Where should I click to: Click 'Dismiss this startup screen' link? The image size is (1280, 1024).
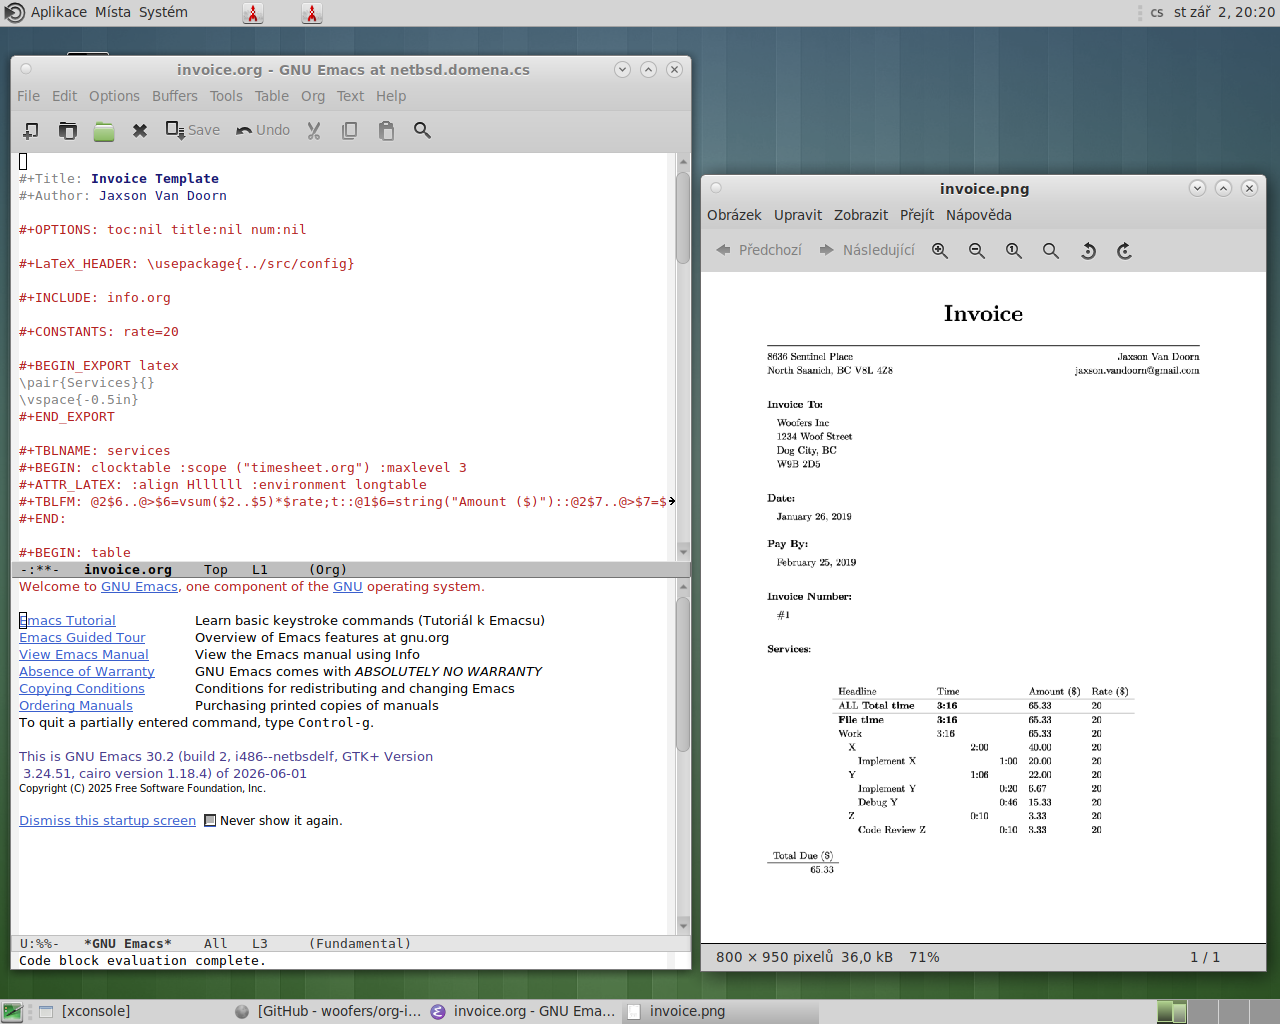[107, 821]
